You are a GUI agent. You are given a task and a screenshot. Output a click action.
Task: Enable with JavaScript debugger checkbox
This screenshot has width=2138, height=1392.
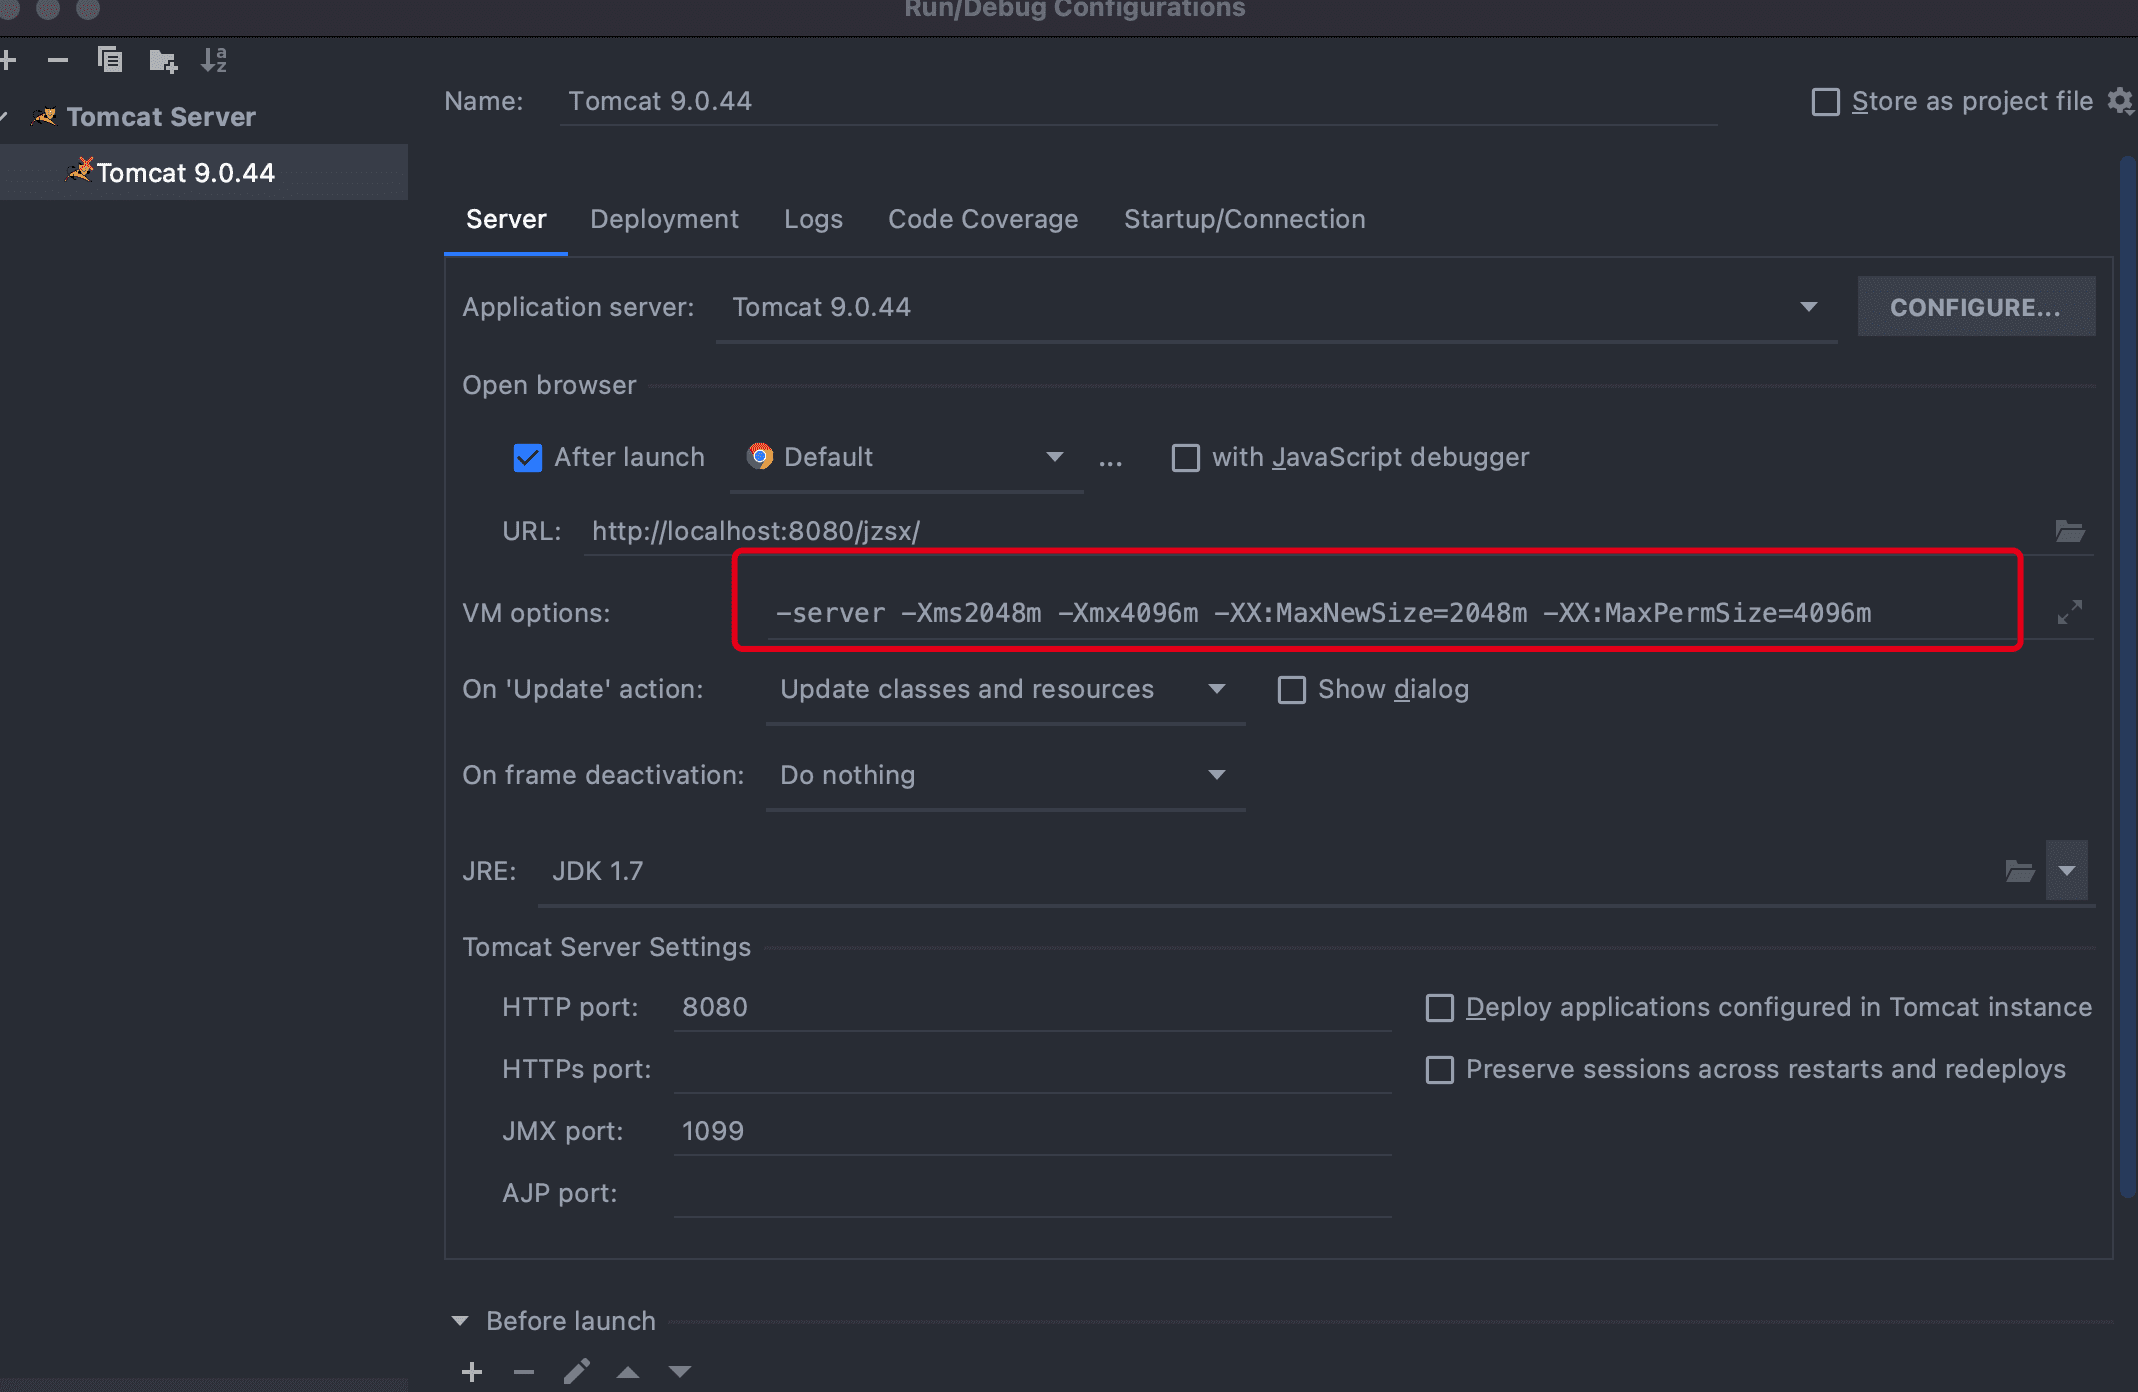tap(1186, 458)
